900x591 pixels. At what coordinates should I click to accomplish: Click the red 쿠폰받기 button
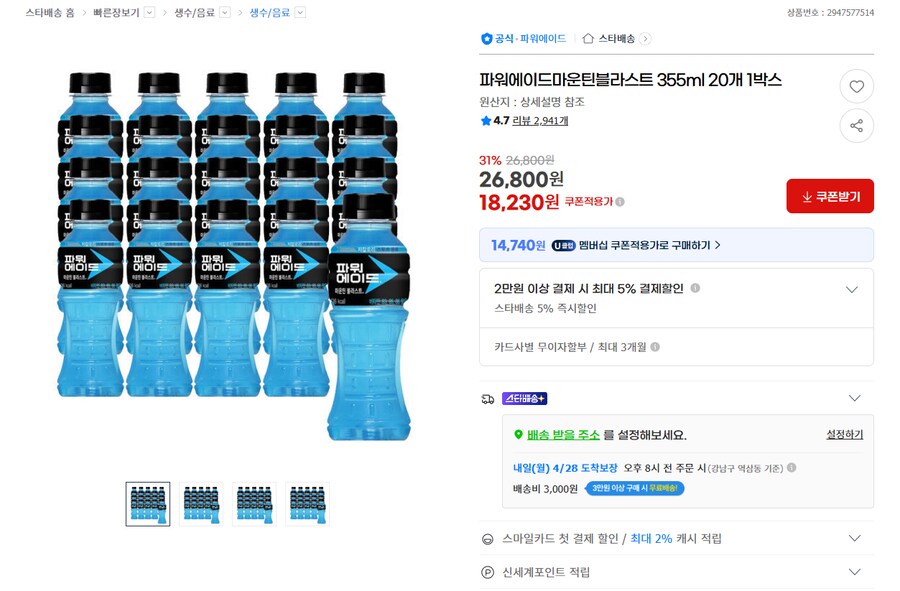(830, 196)
